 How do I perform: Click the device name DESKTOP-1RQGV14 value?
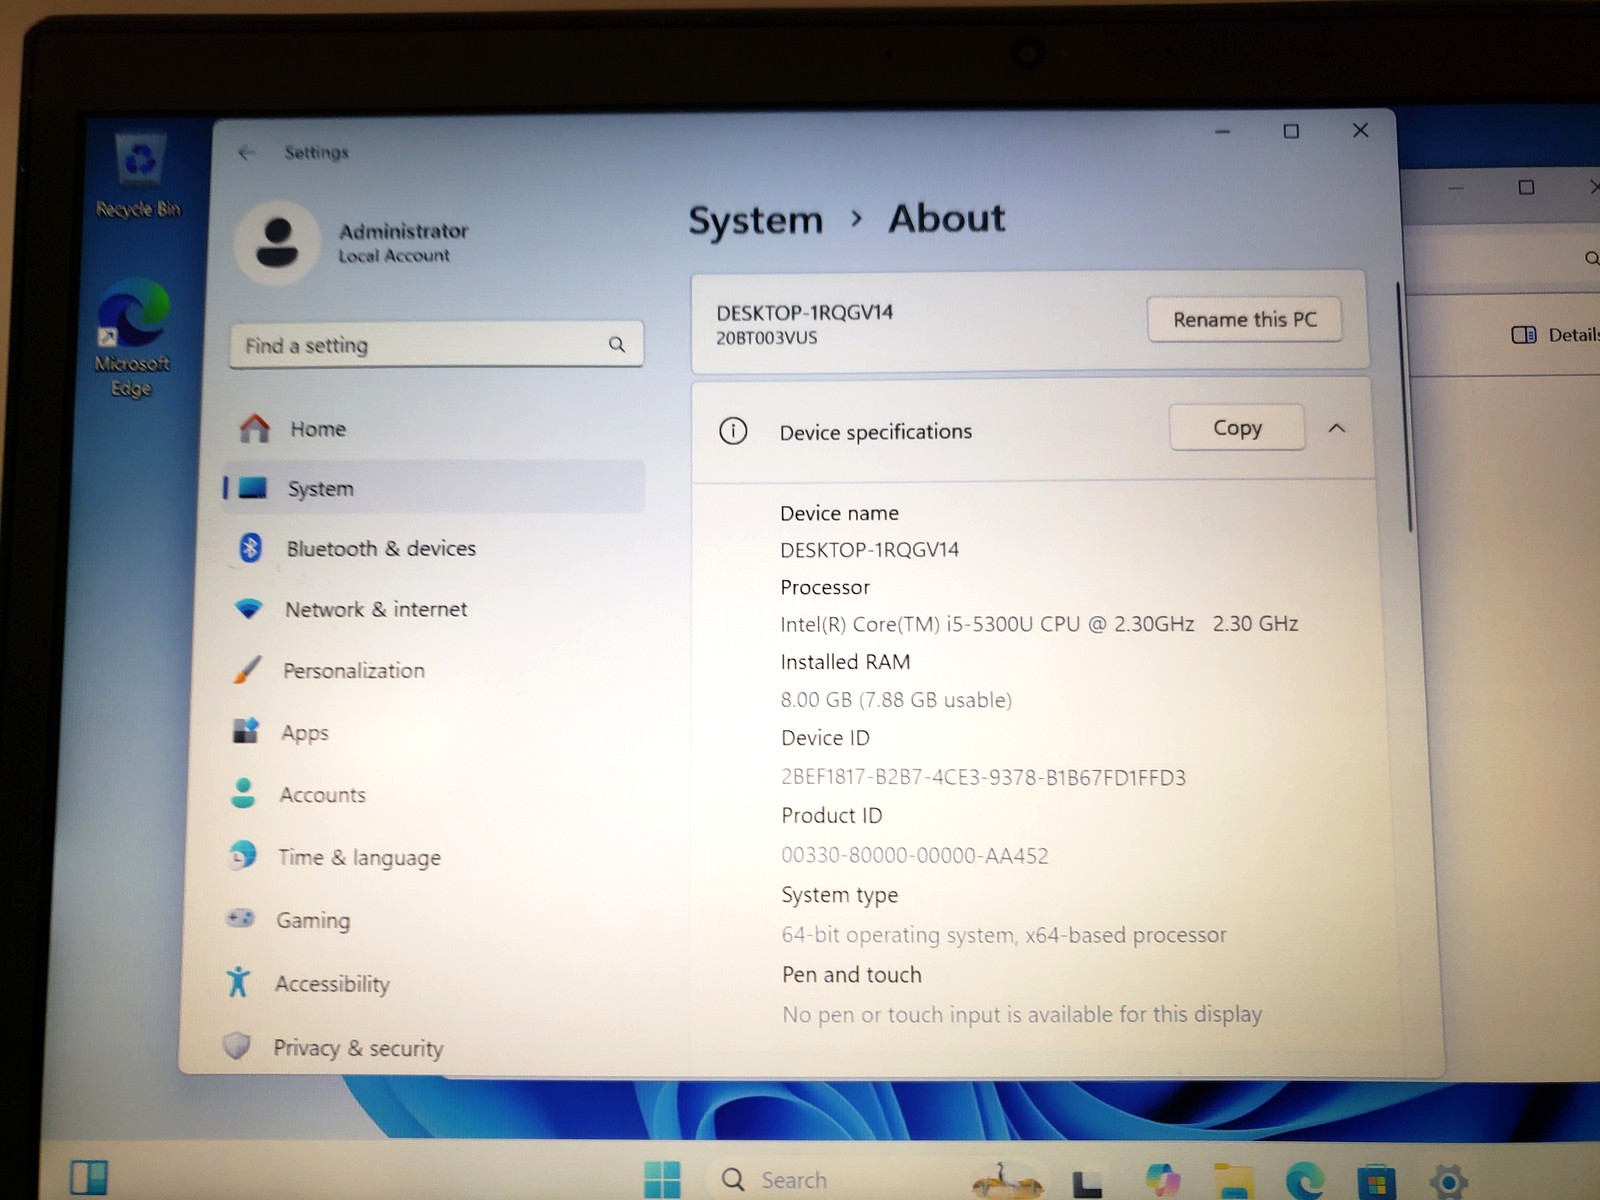tap(869, 550)
